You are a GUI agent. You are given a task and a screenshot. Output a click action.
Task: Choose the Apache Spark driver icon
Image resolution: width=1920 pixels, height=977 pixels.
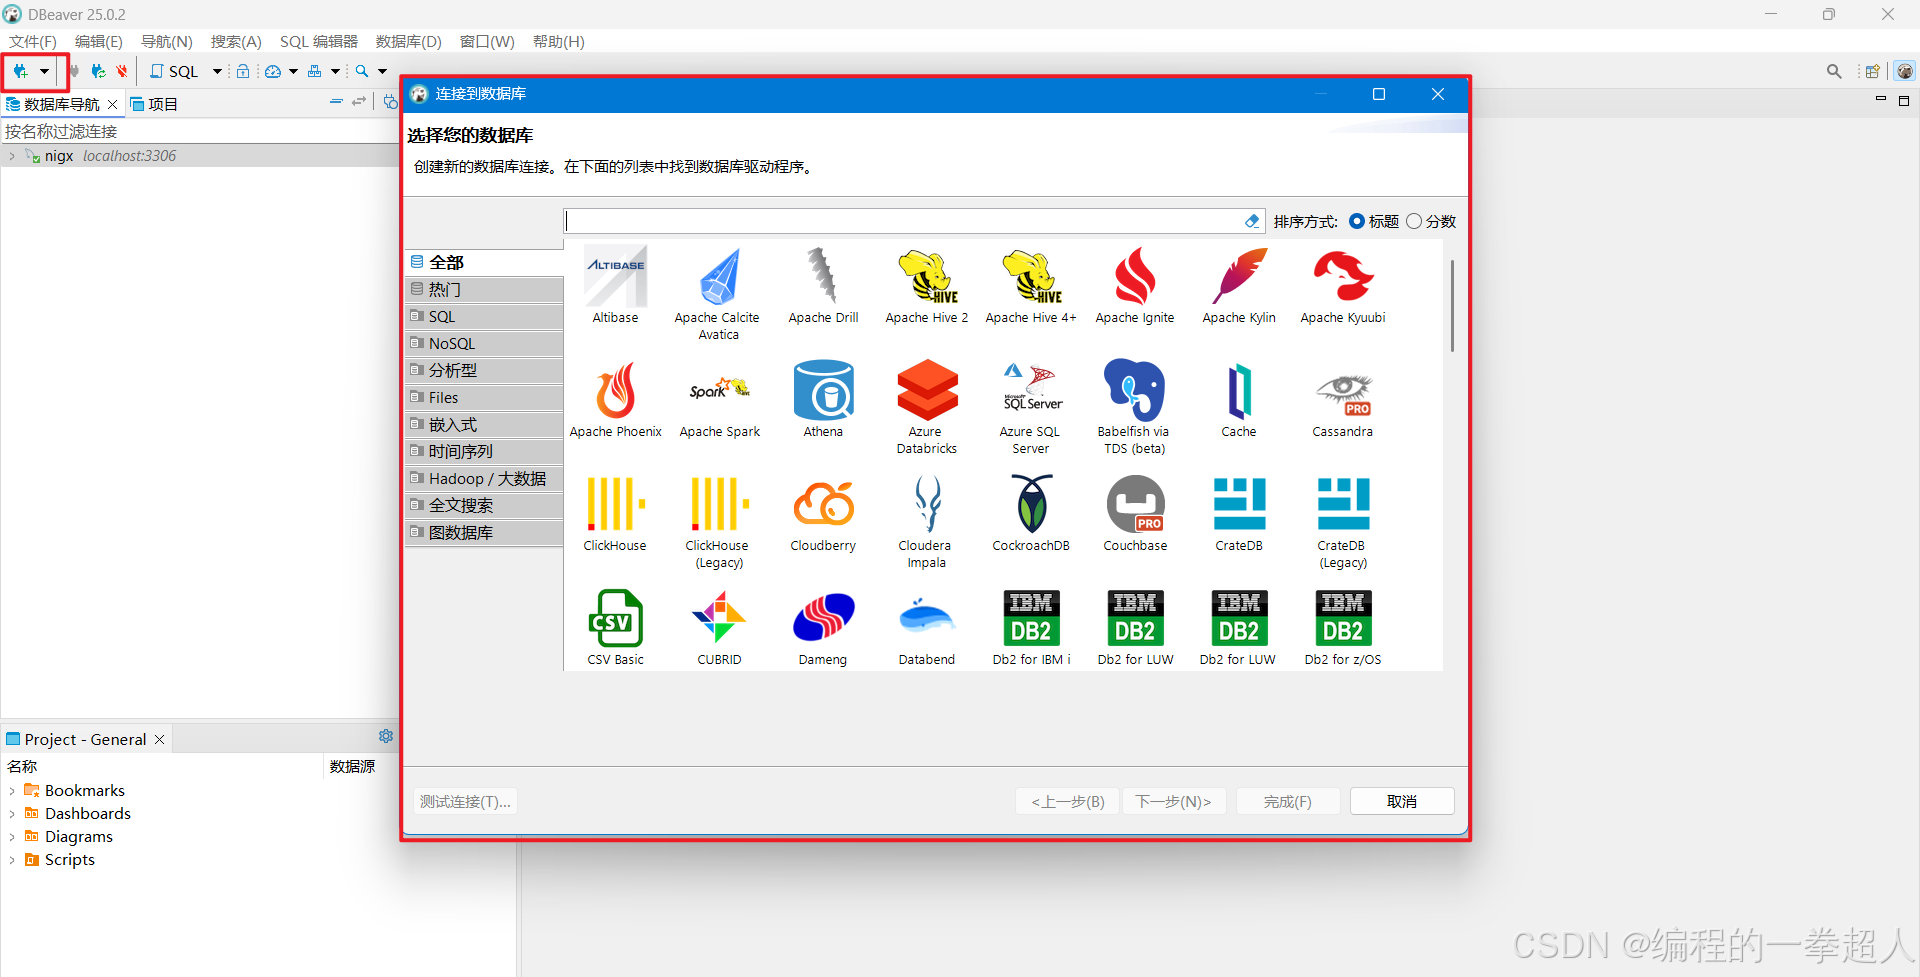pos(719,390)
